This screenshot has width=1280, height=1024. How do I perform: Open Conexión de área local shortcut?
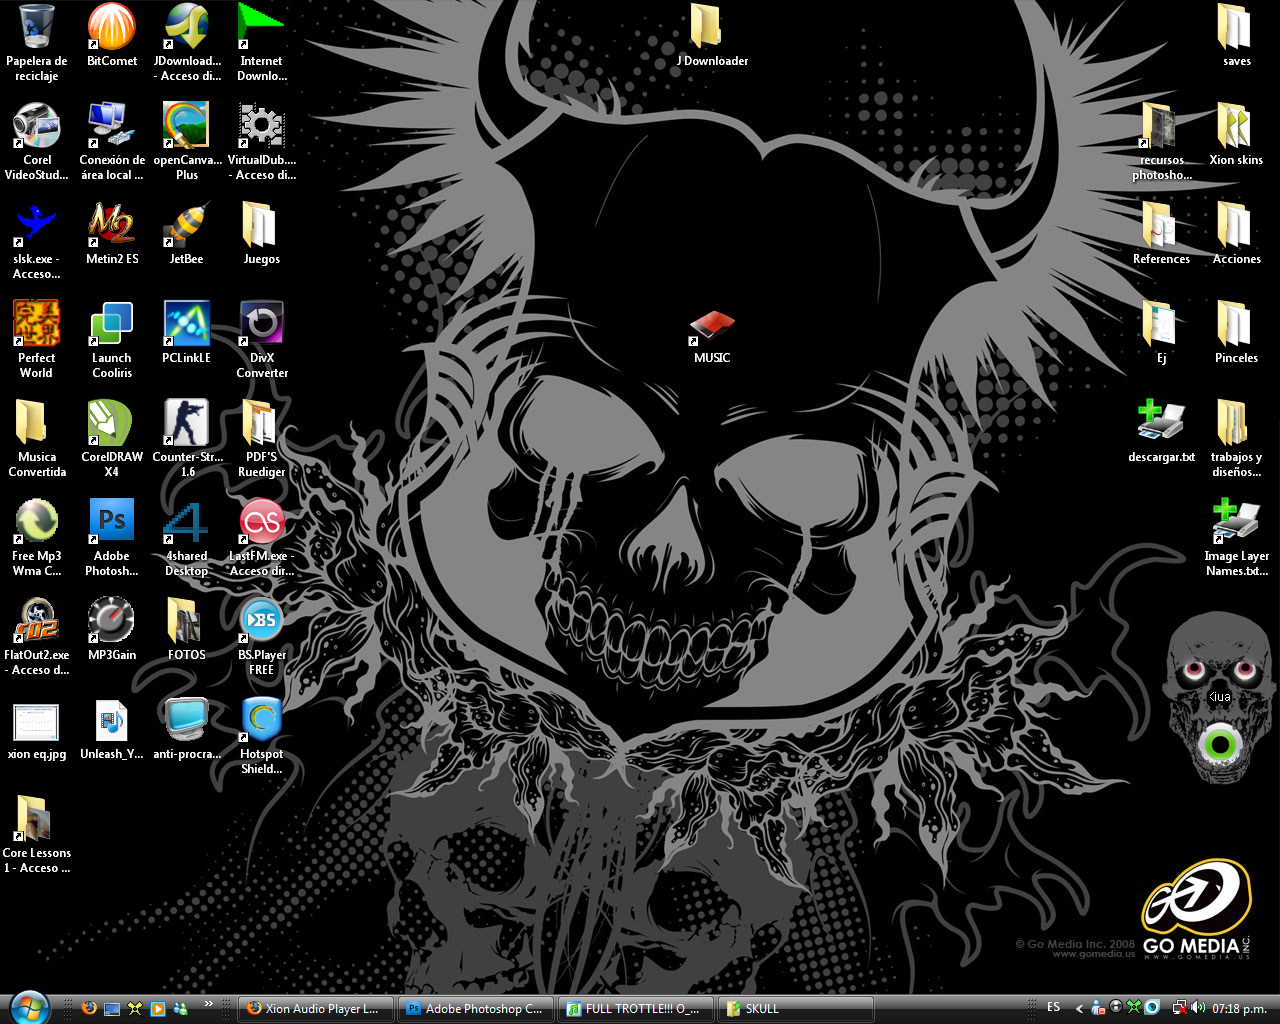(x=112, y=126)
